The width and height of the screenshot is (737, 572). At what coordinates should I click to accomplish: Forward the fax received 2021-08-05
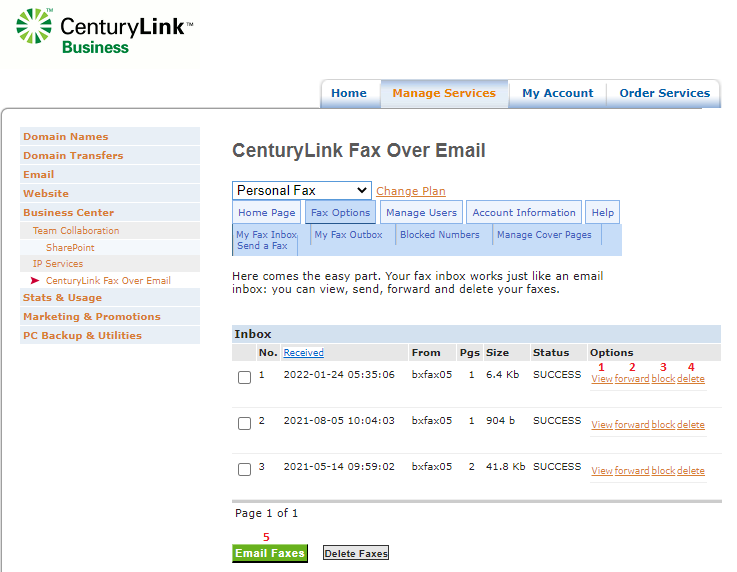click(631, 425)
